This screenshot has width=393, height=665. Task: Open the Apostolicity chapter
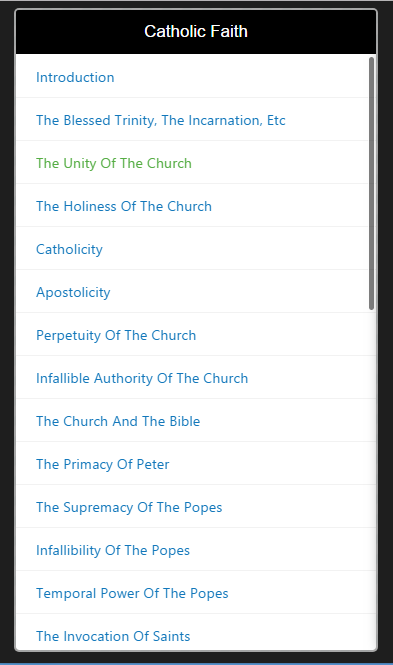tap(73, 292)
